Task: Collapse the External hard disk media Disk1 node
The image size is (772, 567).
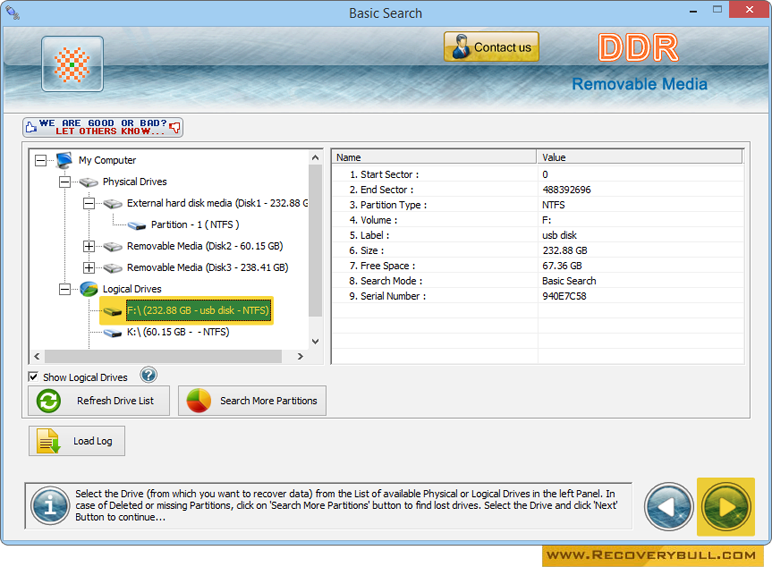Action: click(89, 203)
